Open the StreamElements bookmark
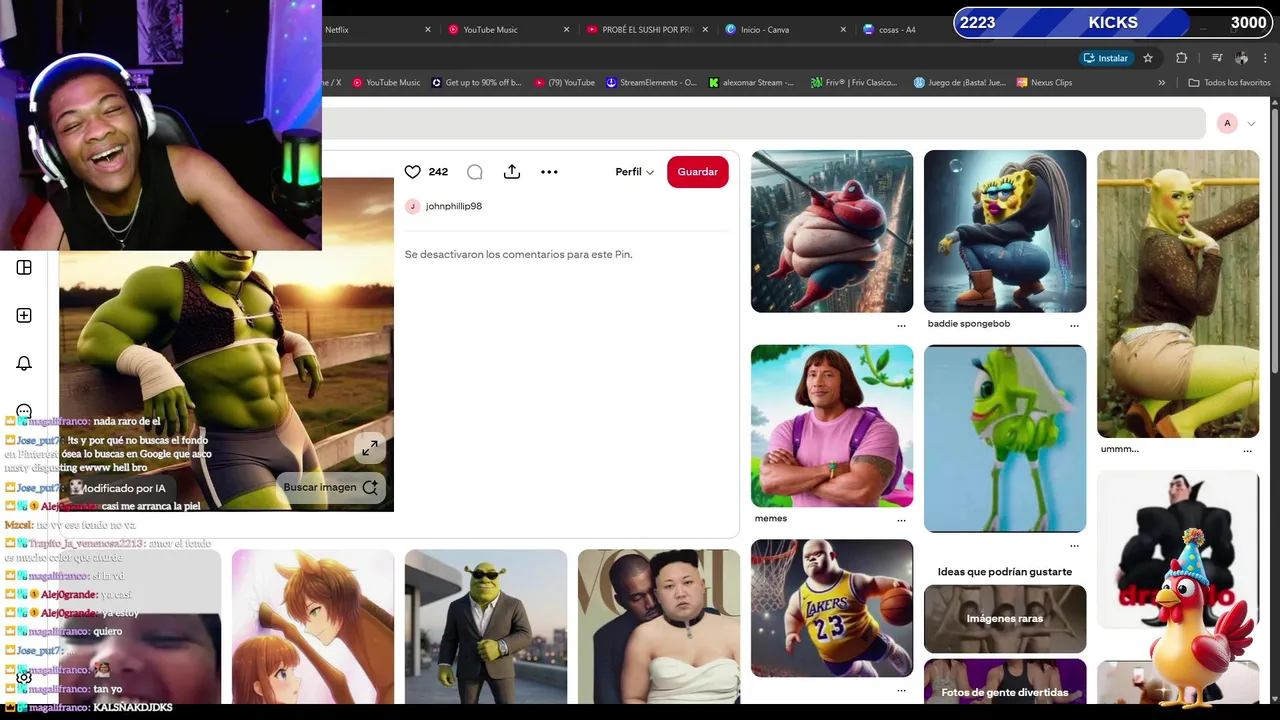Image resolution: width=1280 pixels, height=720 pixels. pyautogui.click(x=651, y=83)
